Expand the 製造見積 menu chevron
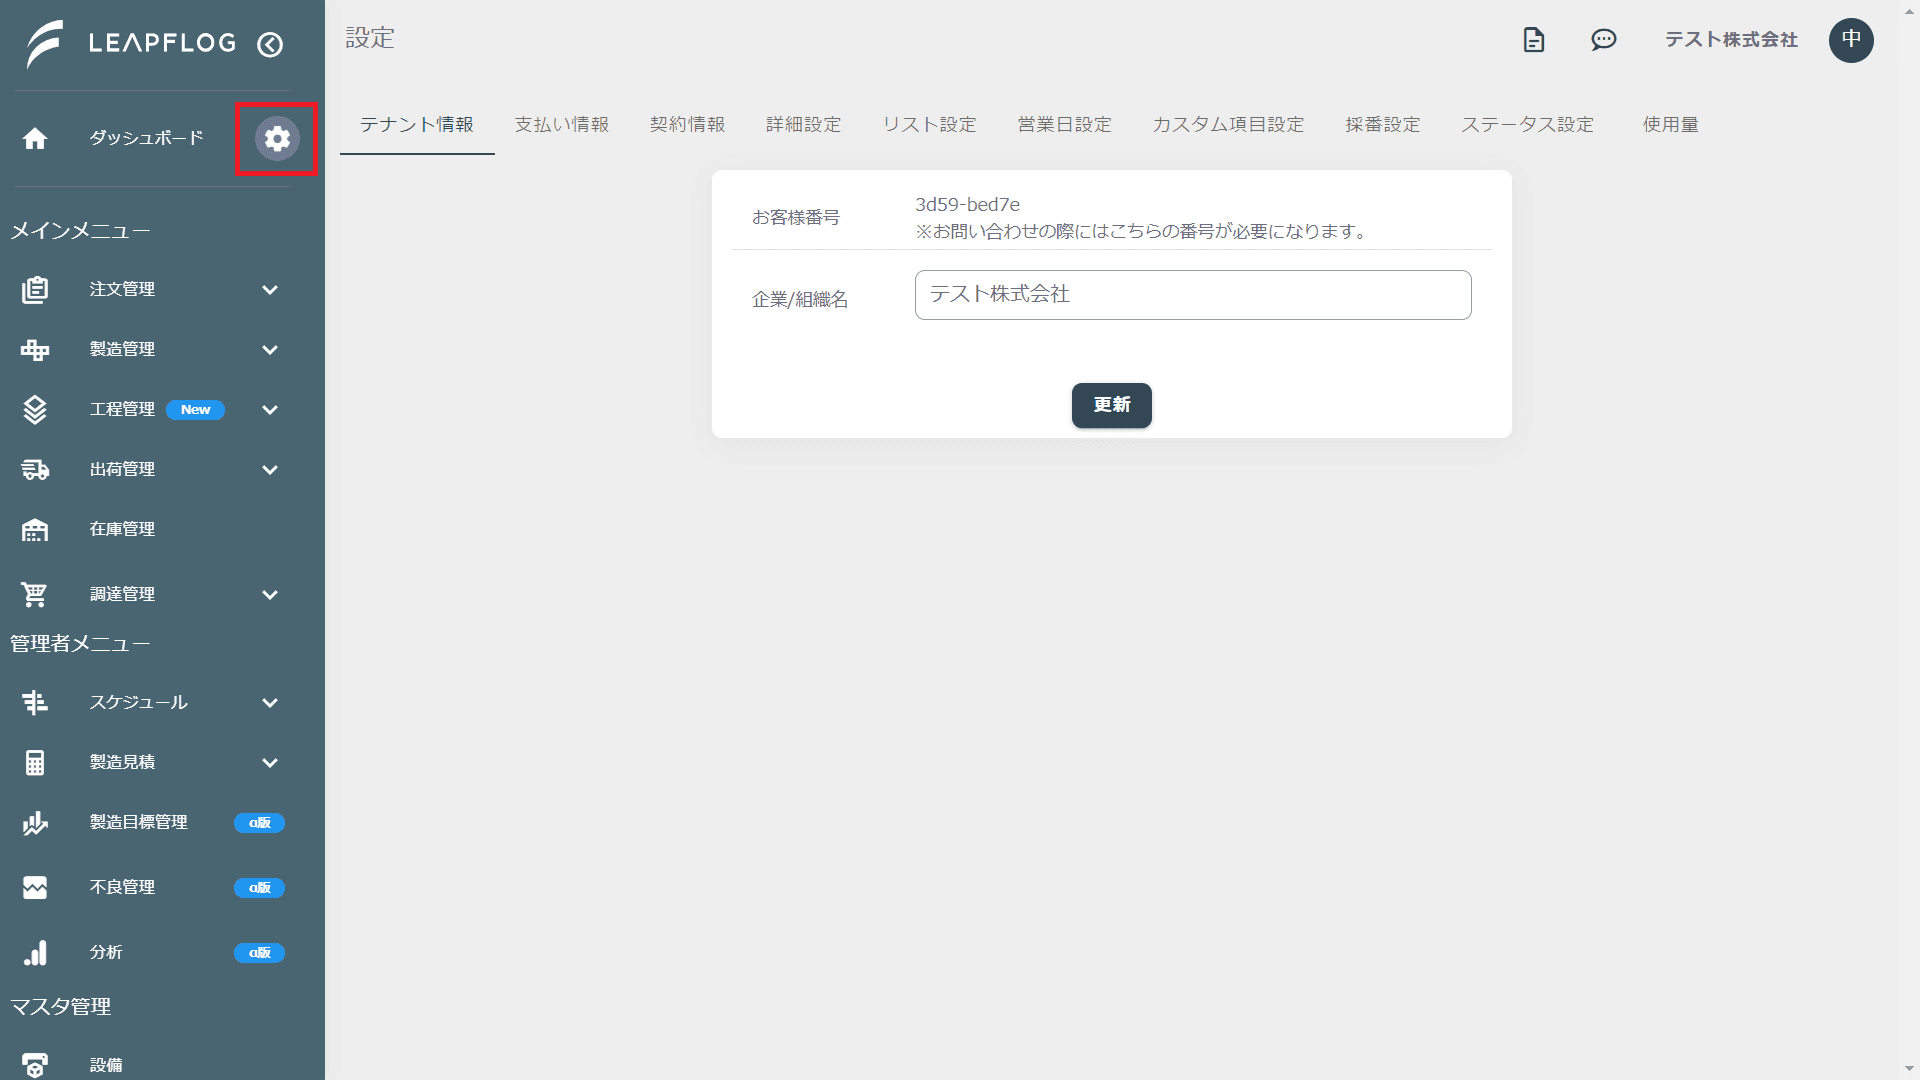 (x=270, y=763)
